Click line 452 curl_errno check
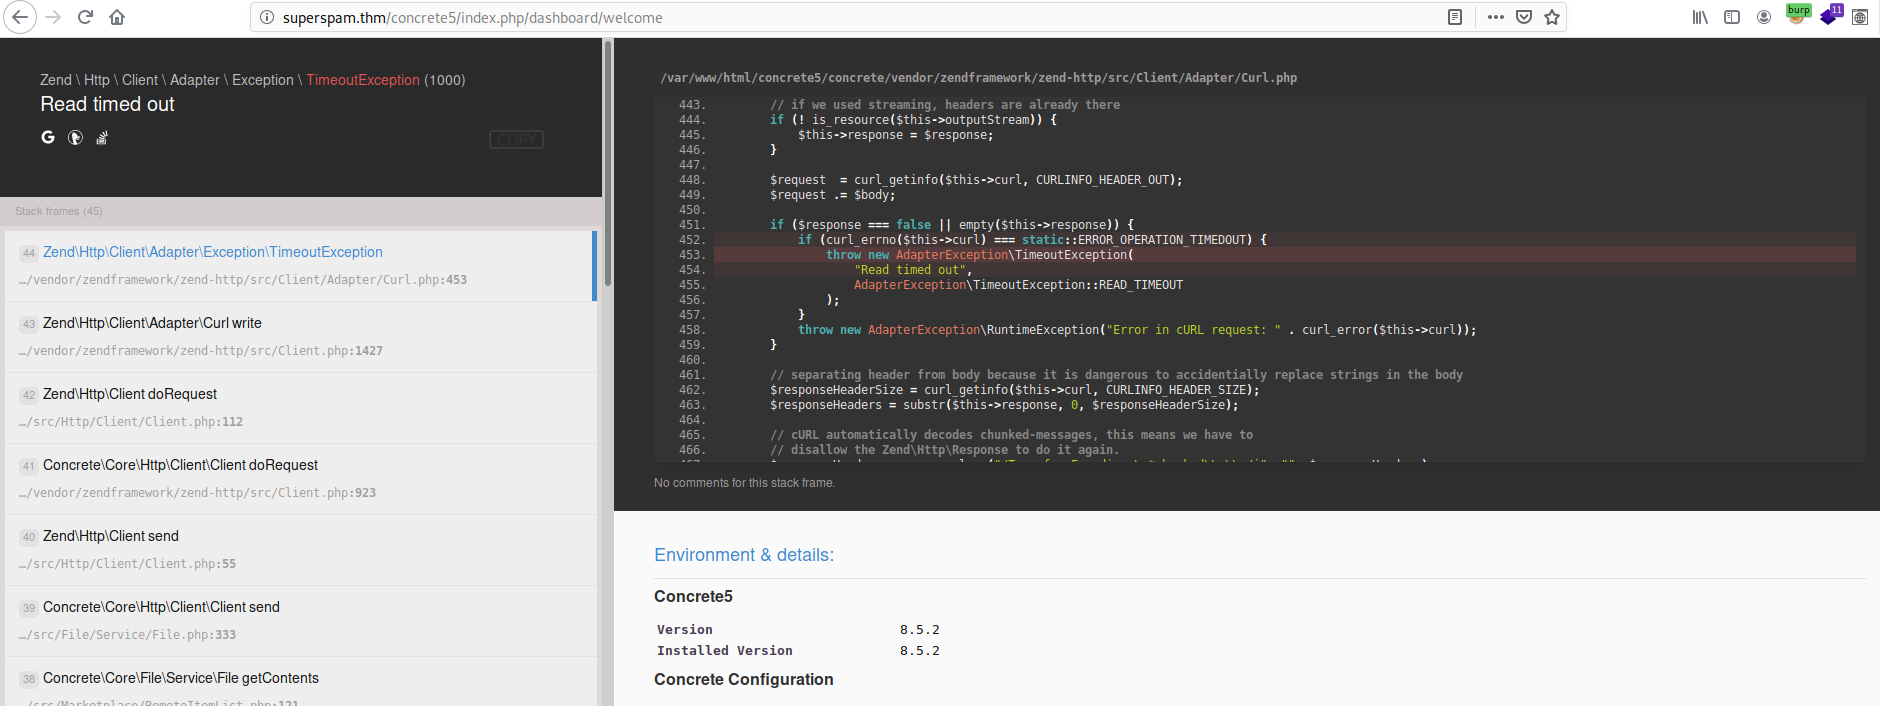The width and height of the screenshot is (1880, 706). (x=1285, y=240)
